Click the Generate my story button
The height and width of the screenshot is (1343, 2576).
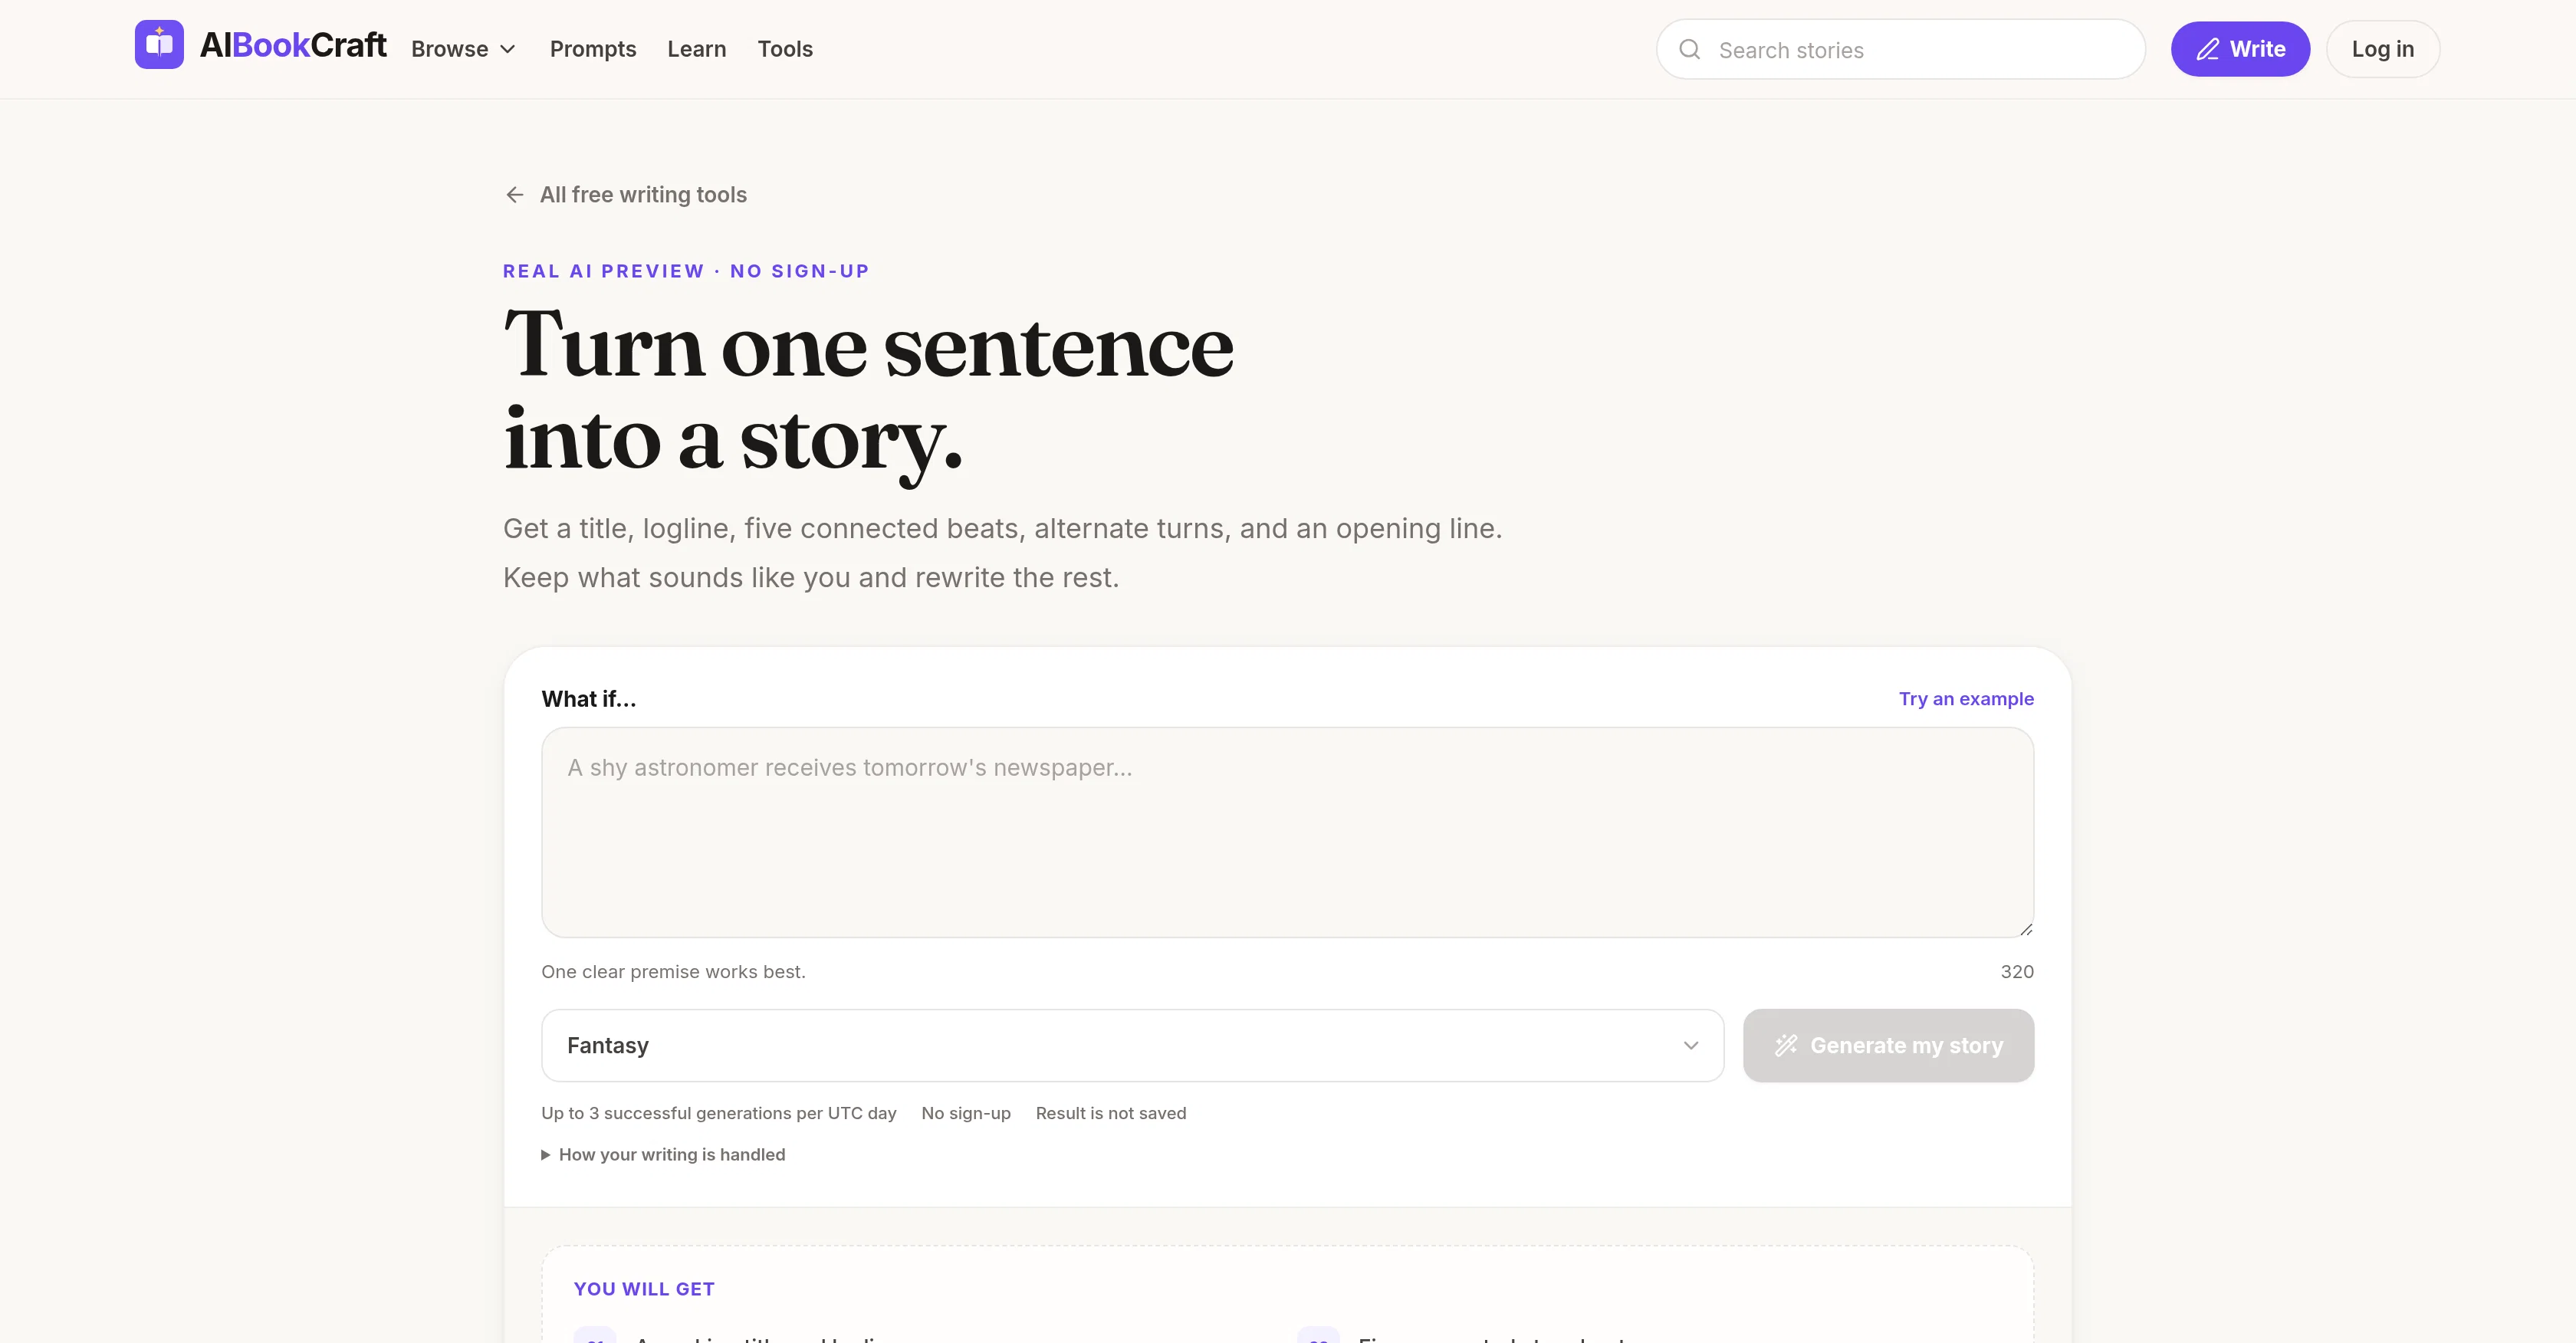[1888, 1045]
